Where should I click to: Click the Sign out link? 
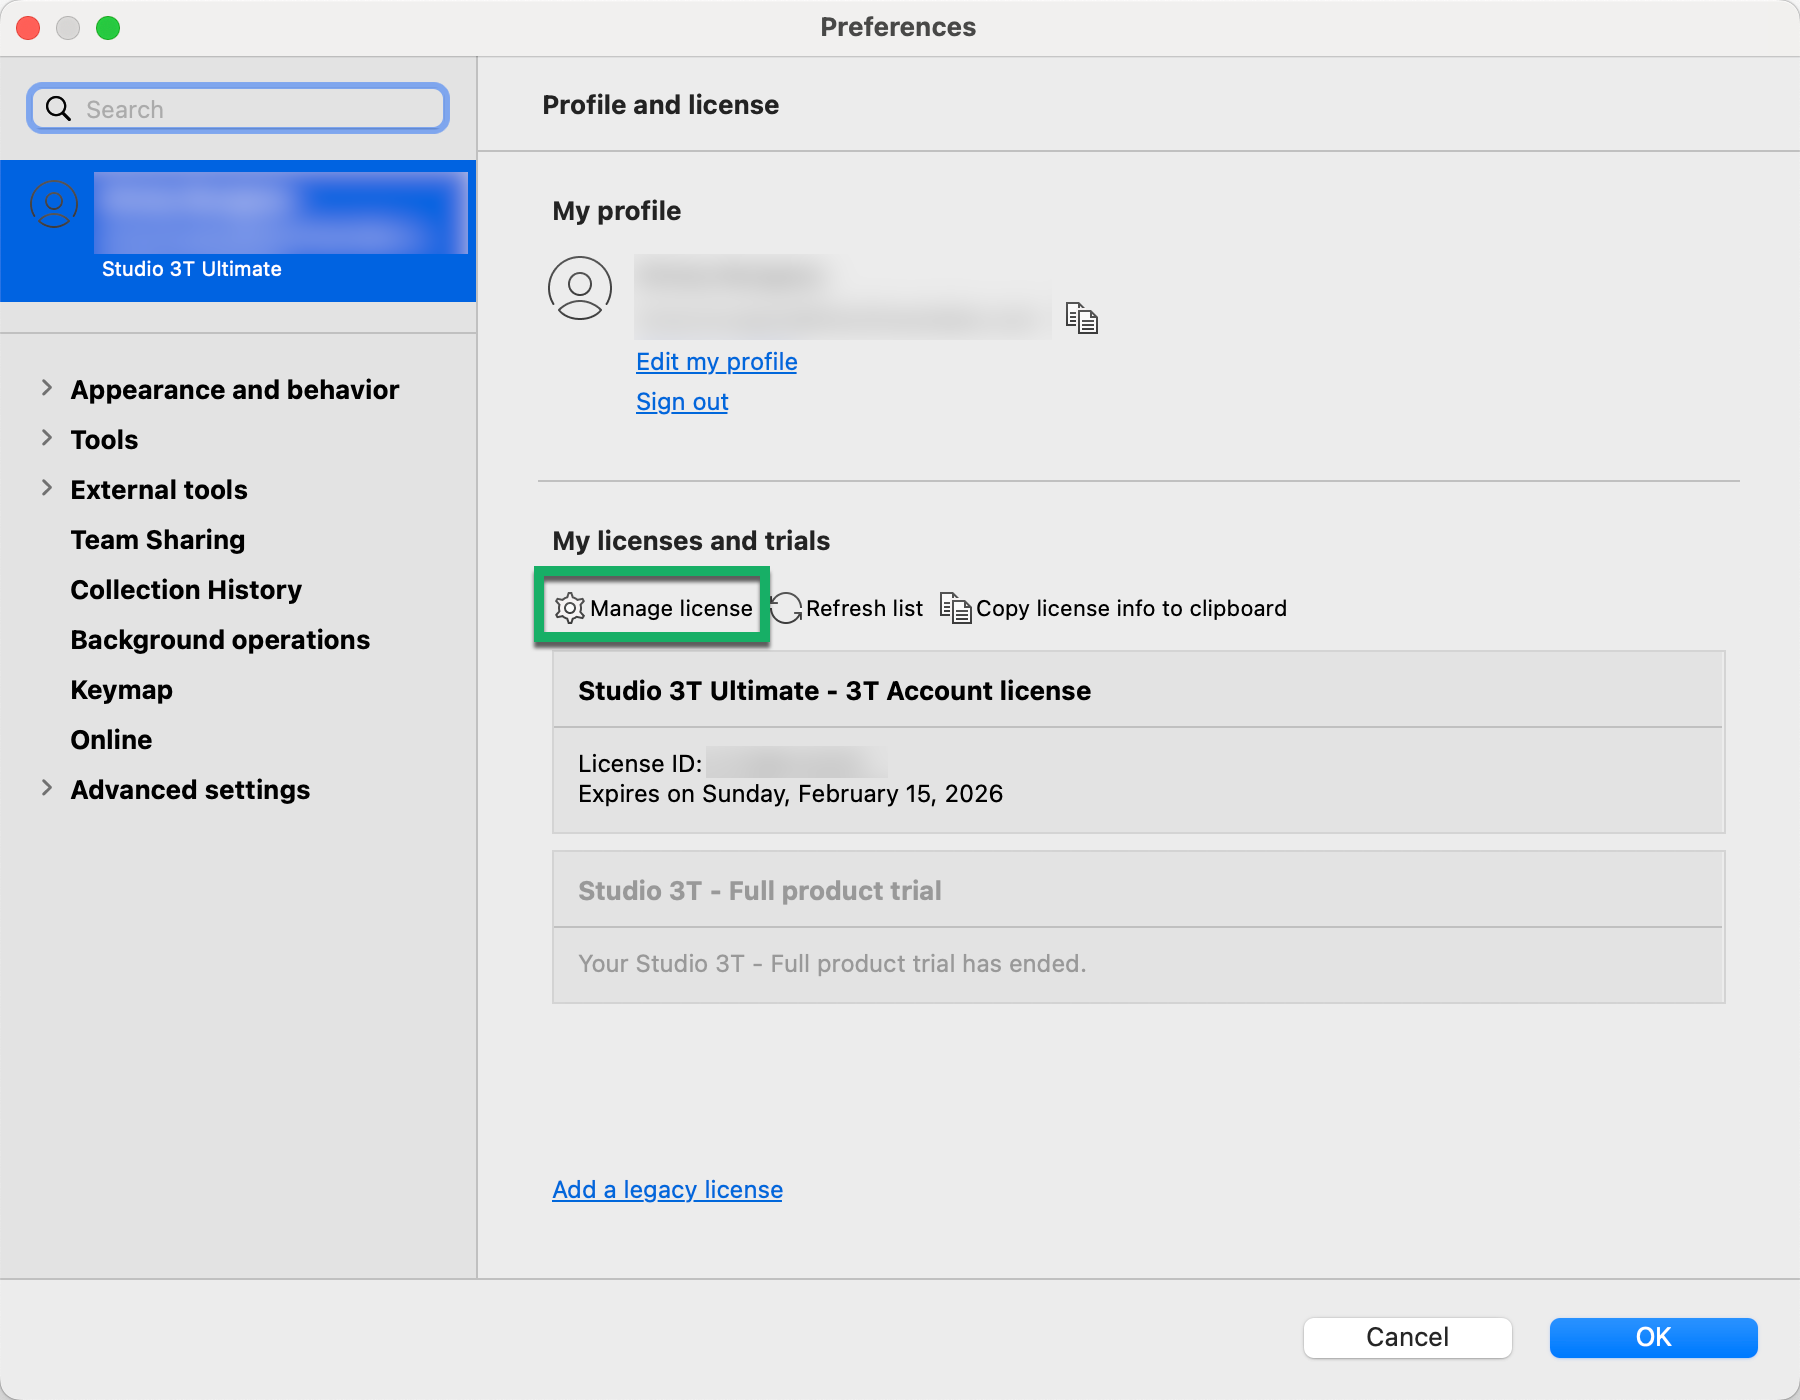(x=682, y=402)
